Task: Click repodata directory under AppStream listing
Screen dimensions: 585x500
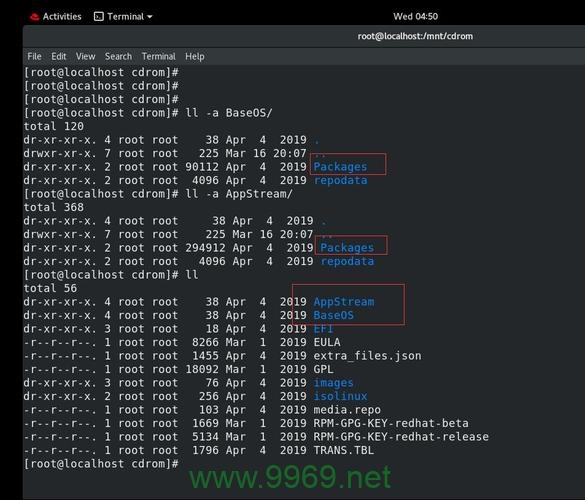Action: click(x=347, y=261)
